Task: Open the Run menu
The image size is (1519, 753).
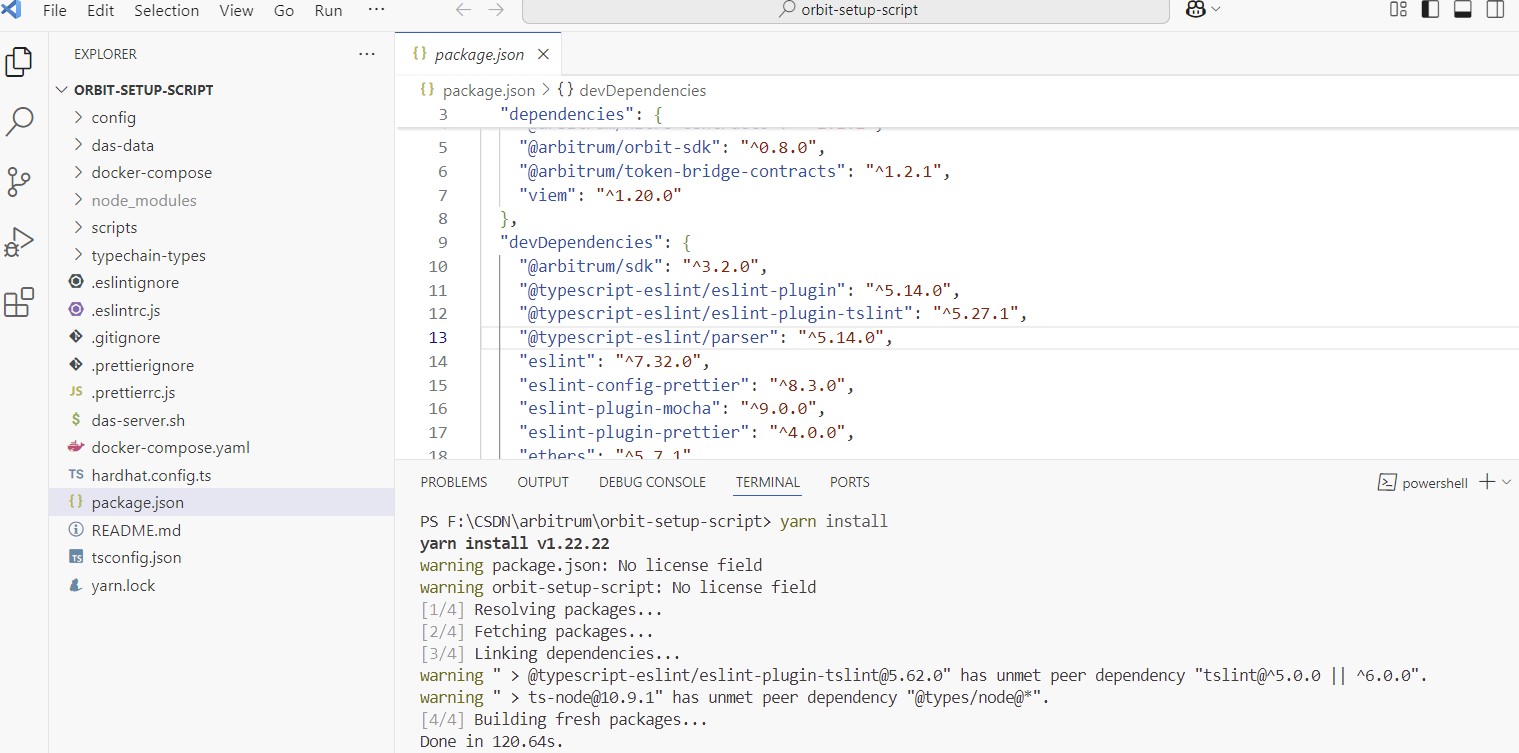Action: [x=328, y=10]
